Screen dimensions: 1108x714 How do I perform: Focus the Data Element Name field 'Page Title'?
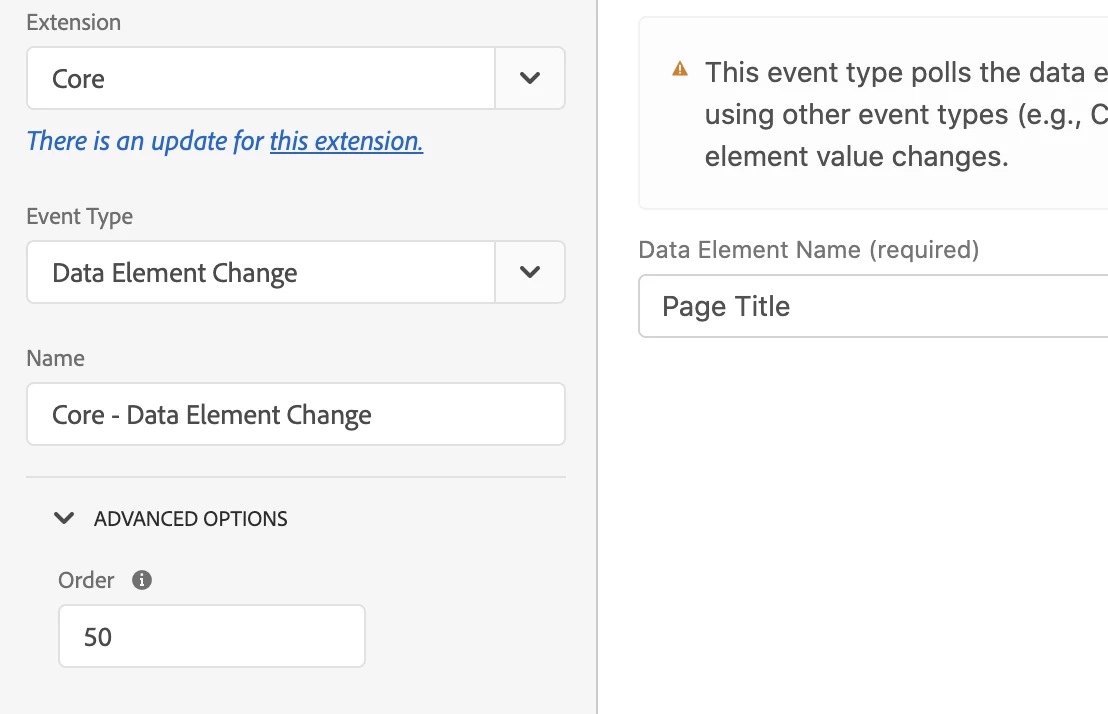(x=872, y=306)
